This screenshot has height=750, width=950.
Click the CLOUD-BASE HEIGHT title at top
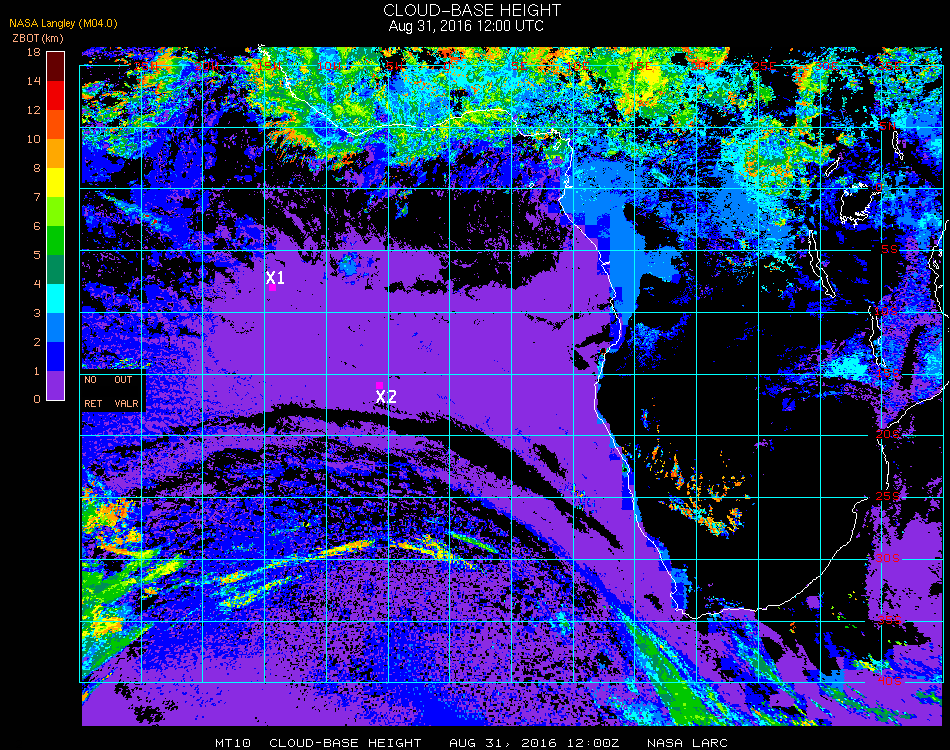pyautogui.click(x=472, y=10)
